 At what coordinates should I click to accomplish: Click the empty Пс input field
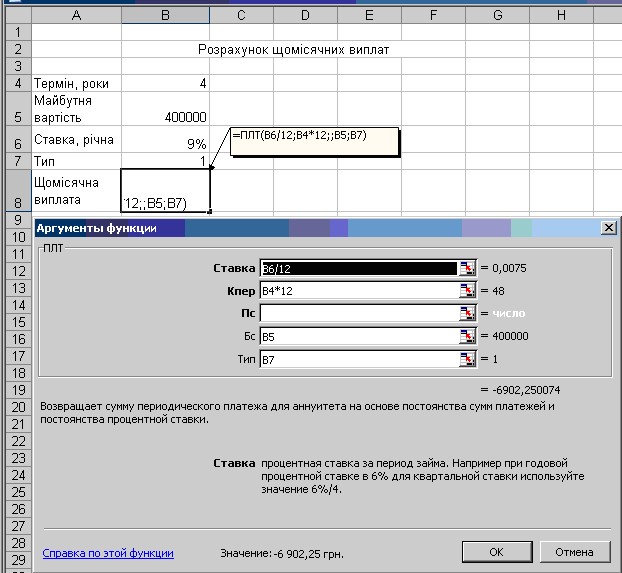tap(358, 314)
